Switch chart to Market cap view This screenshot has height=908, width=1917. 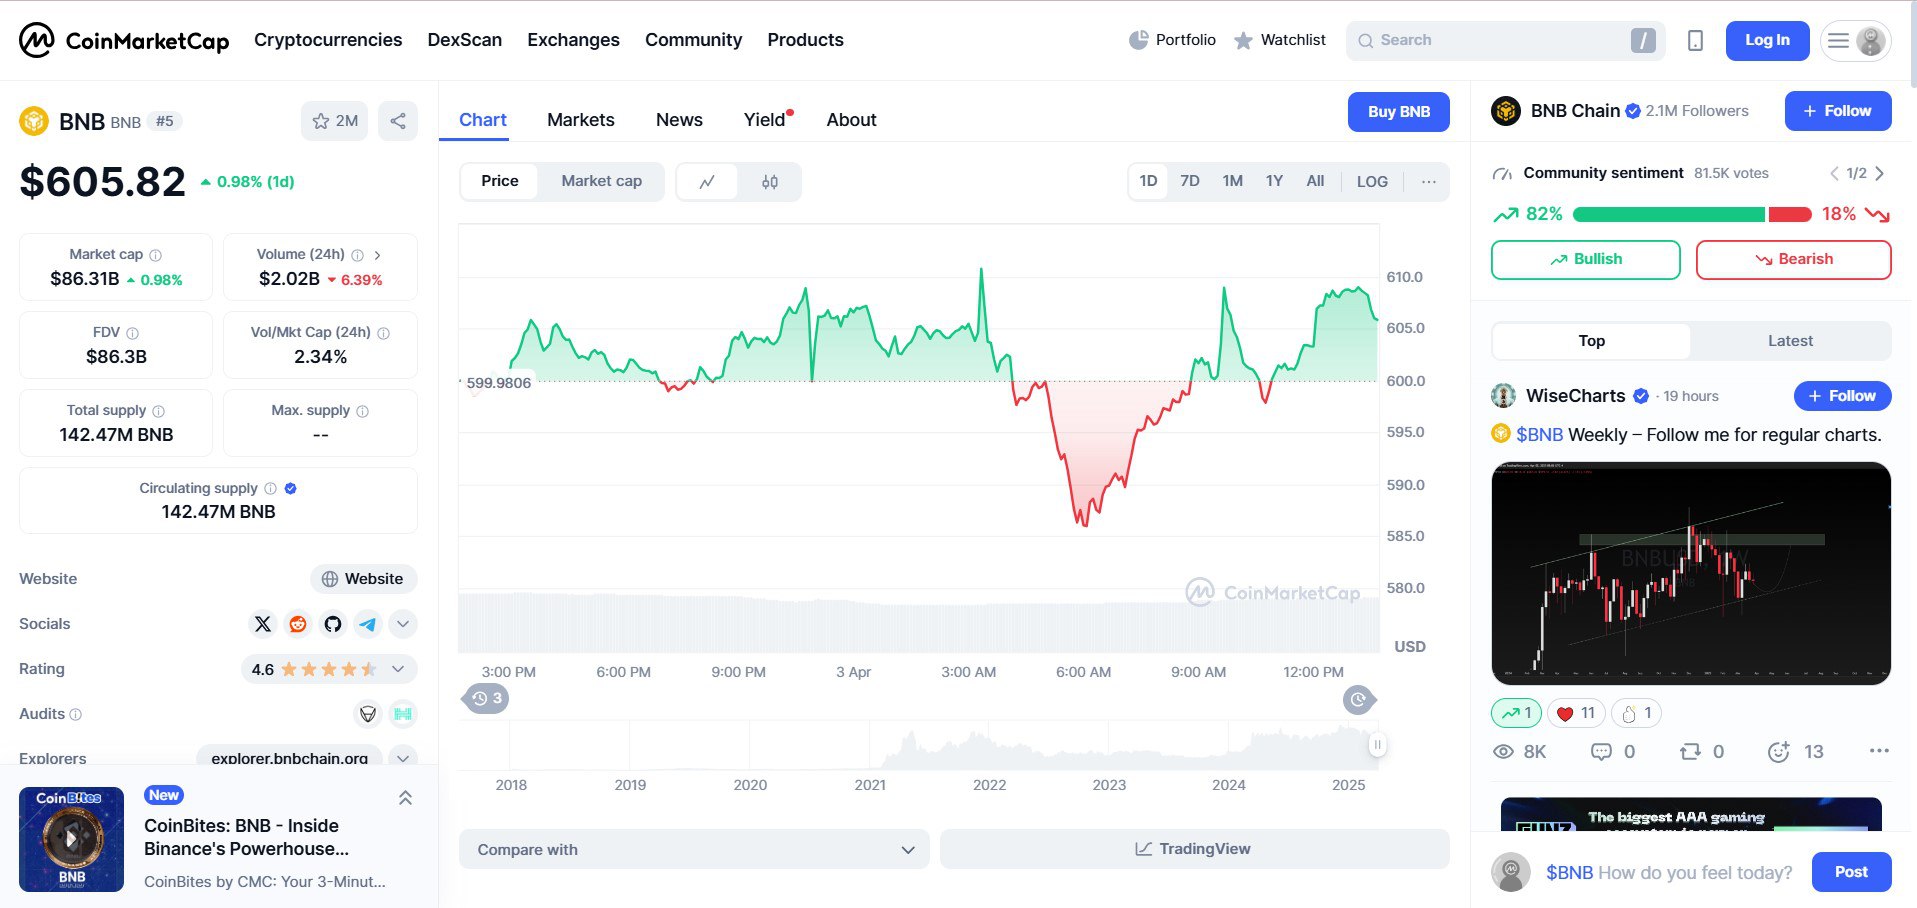point(601,181)
